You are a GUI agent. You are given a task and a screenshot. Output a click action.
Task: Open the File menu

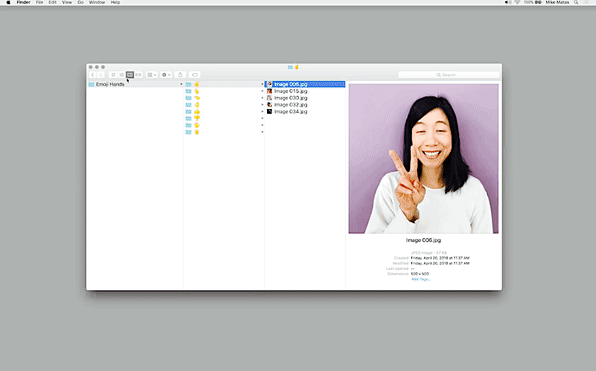coord(39,2)
